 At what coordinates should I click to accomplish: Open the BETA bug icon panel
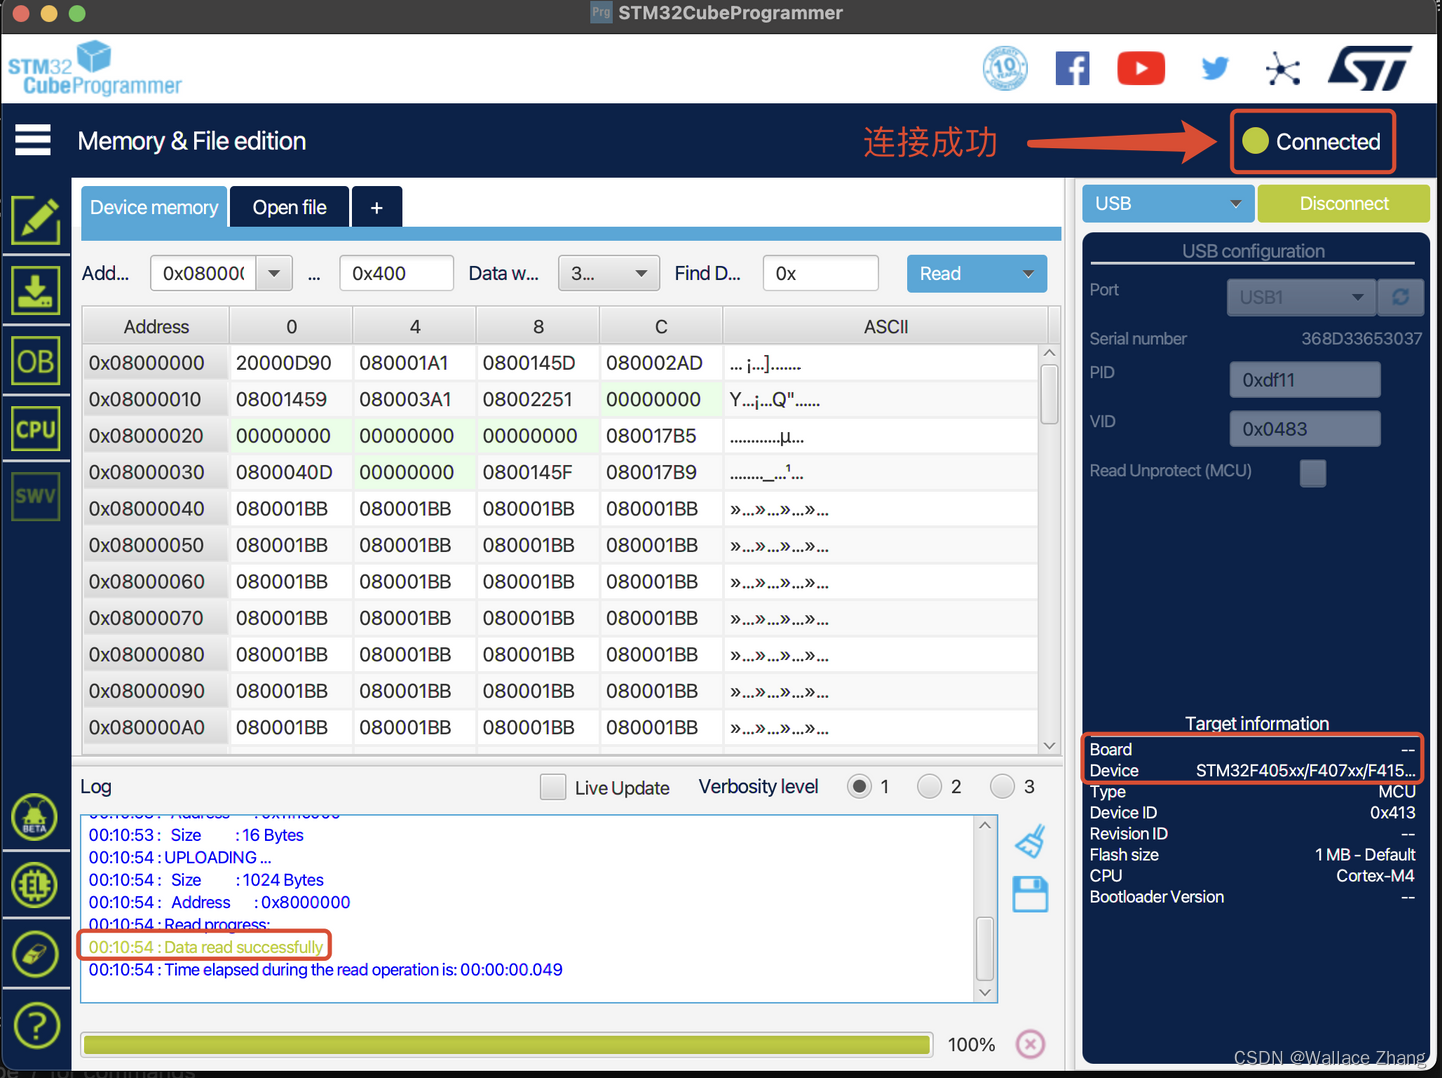coord(35,818)
